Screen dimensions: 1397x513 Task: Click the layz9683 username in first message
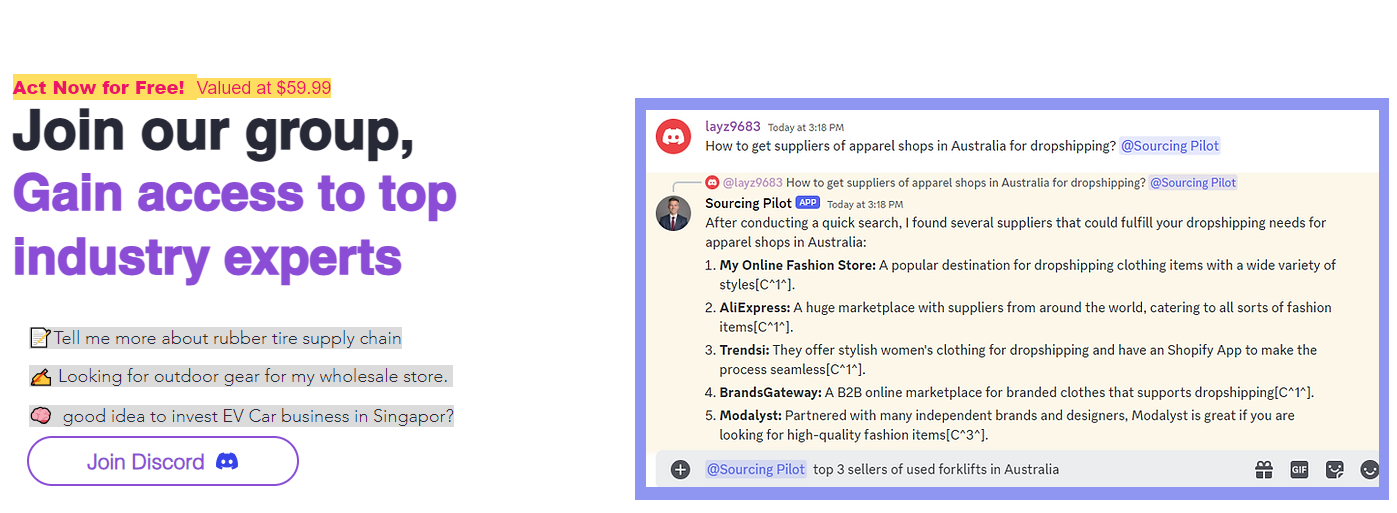click(733, 126)
